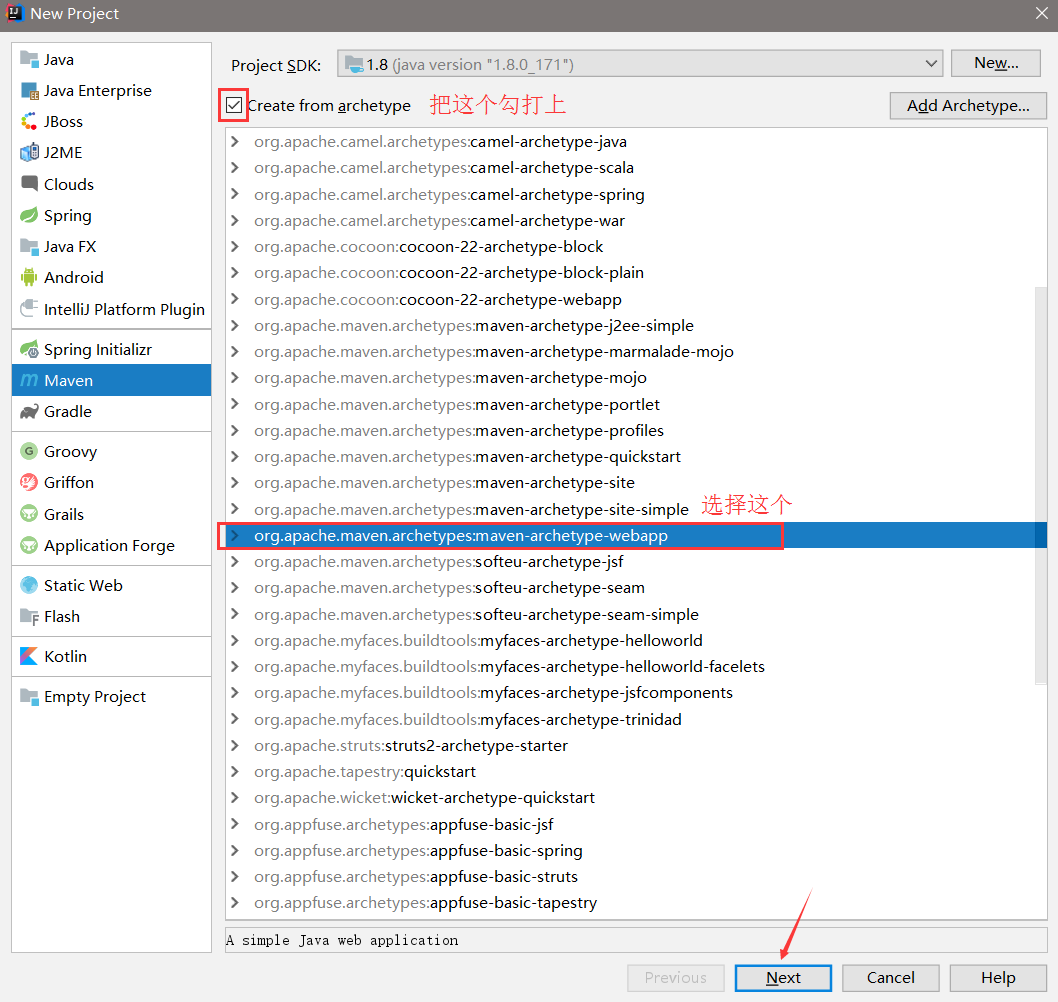Click the Java FX icon
The image size is (1058, 1002).
[x=29, y=246]
